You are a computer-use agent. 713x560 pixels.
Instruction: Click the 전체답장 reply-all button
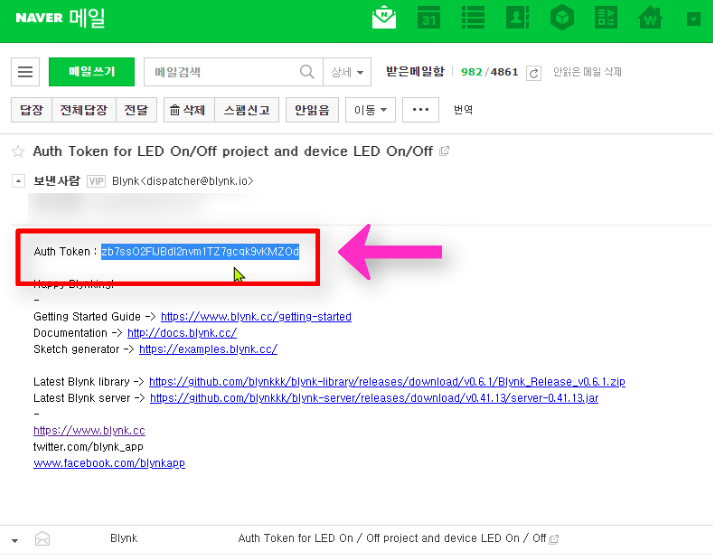coord(84,110)
